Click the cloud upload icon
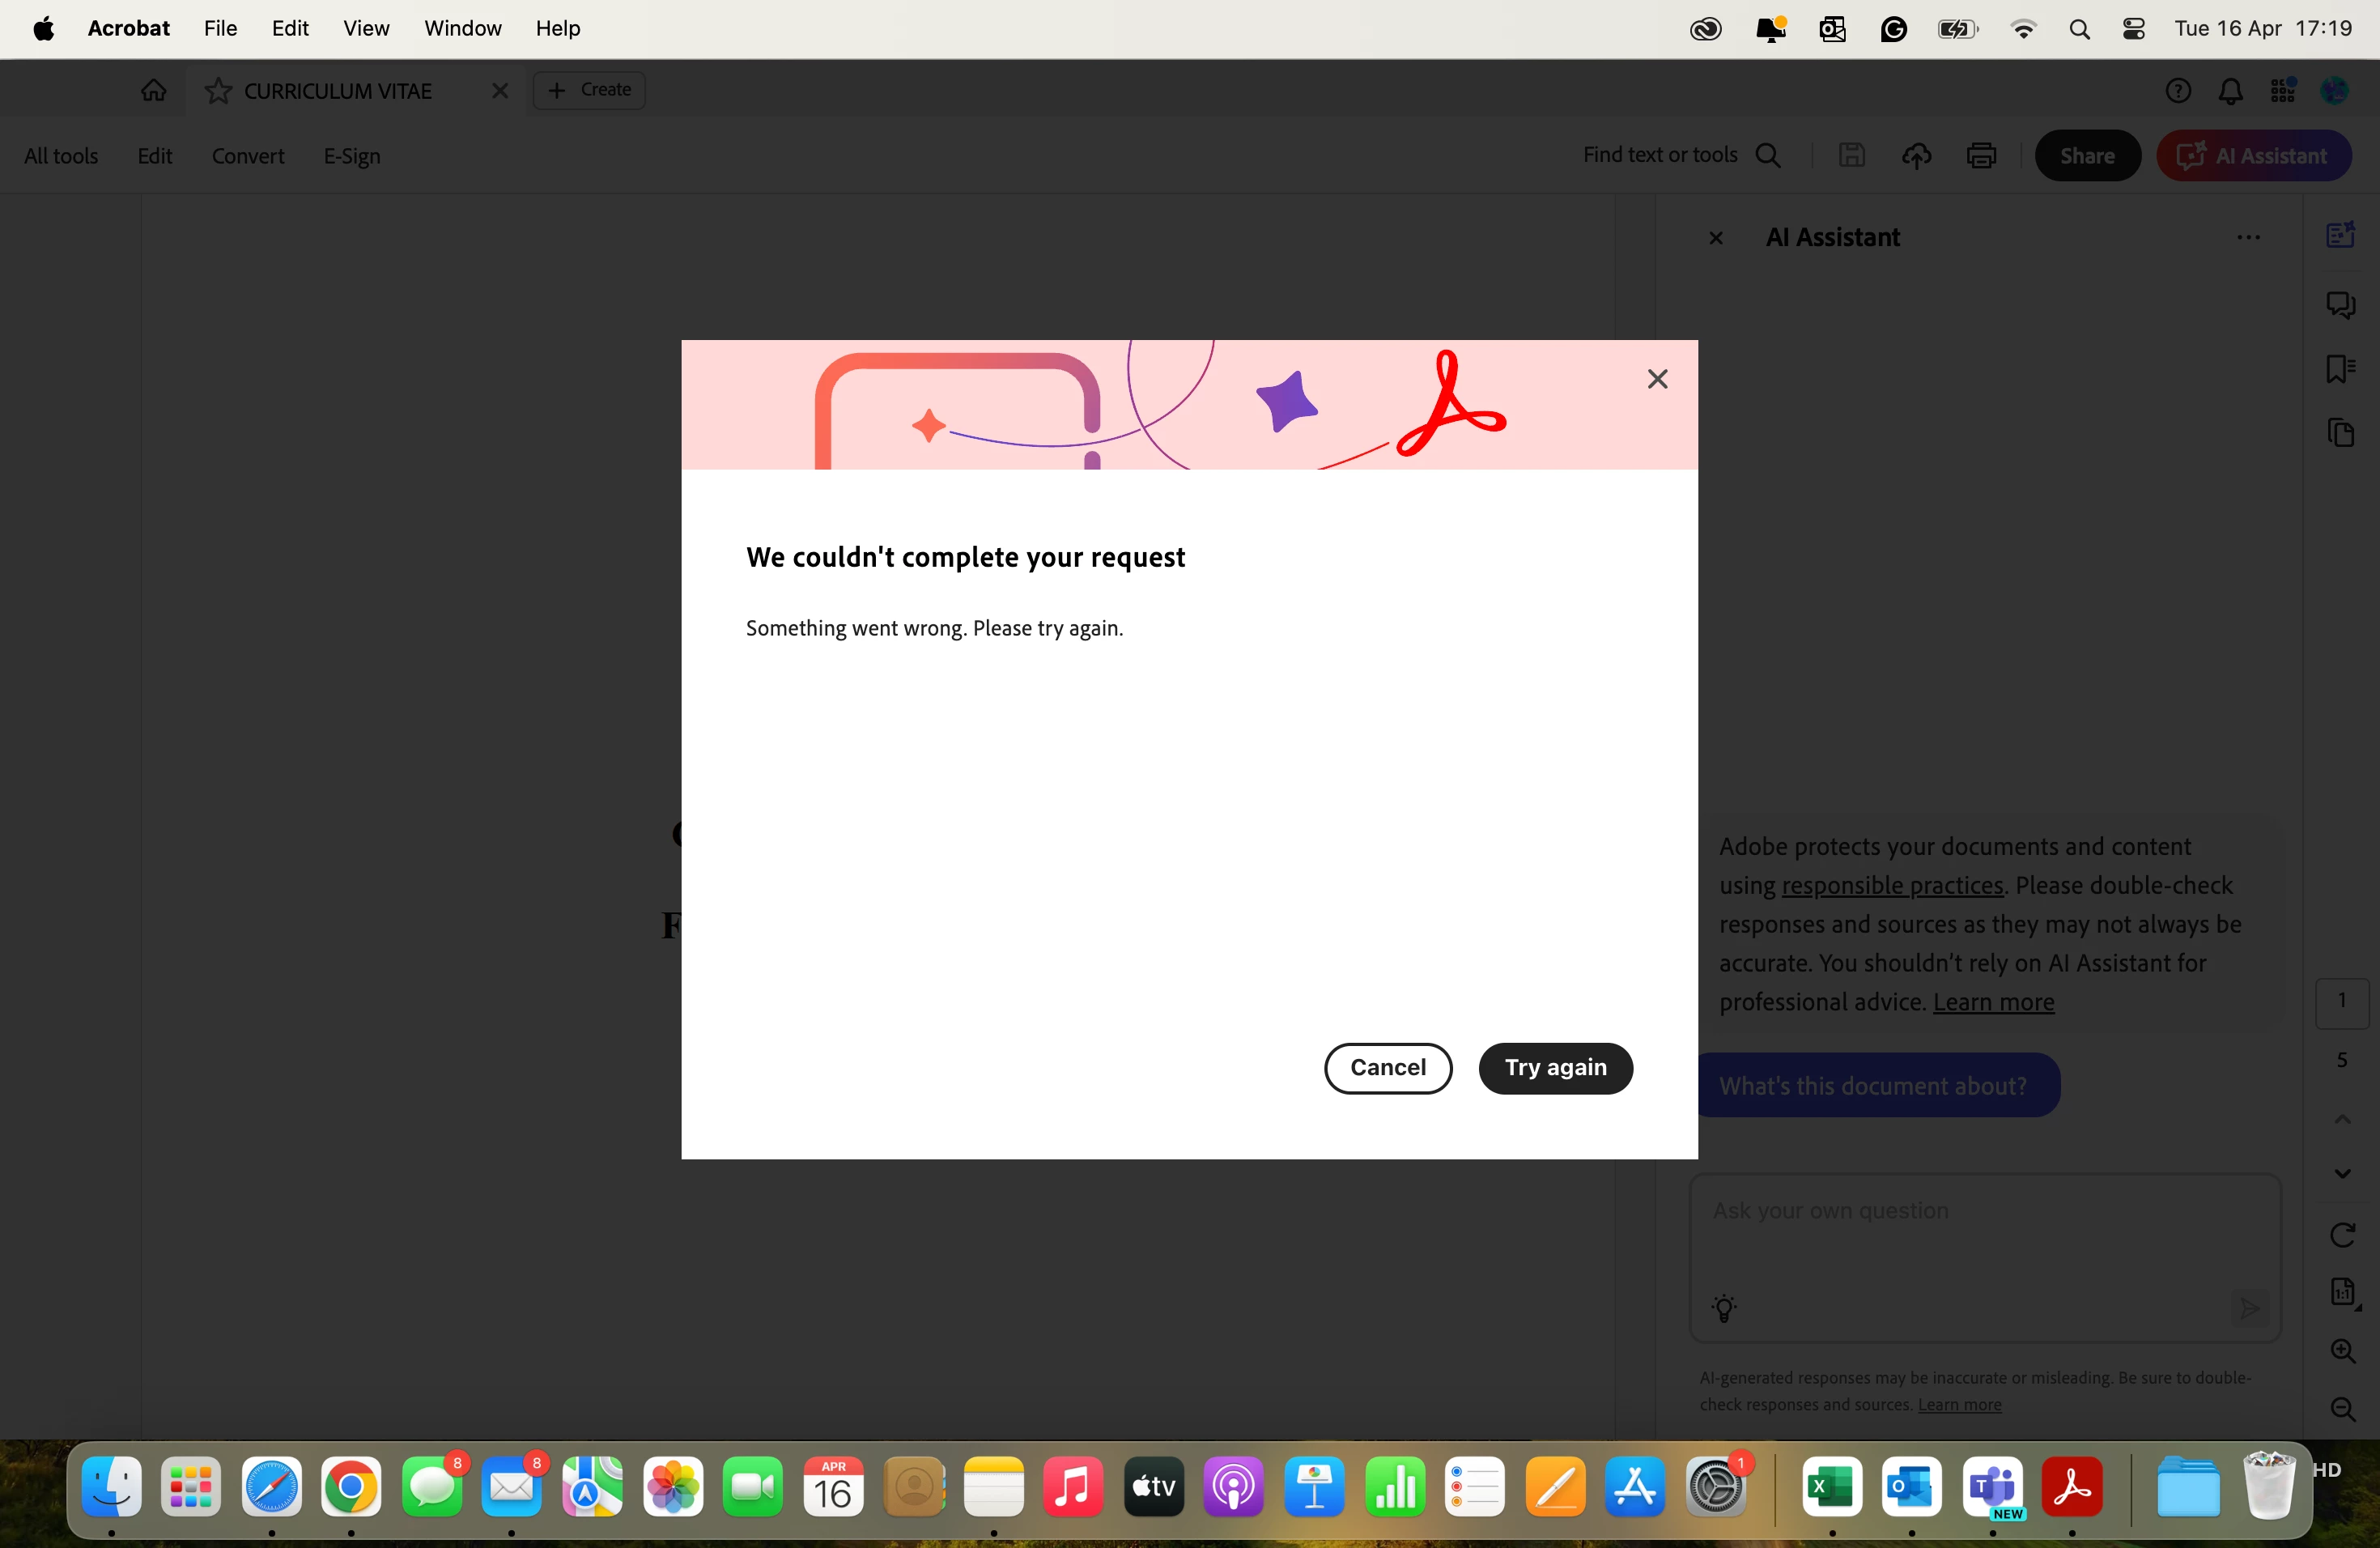This screenshot has width=2380, height=1548. point(1916,156)
